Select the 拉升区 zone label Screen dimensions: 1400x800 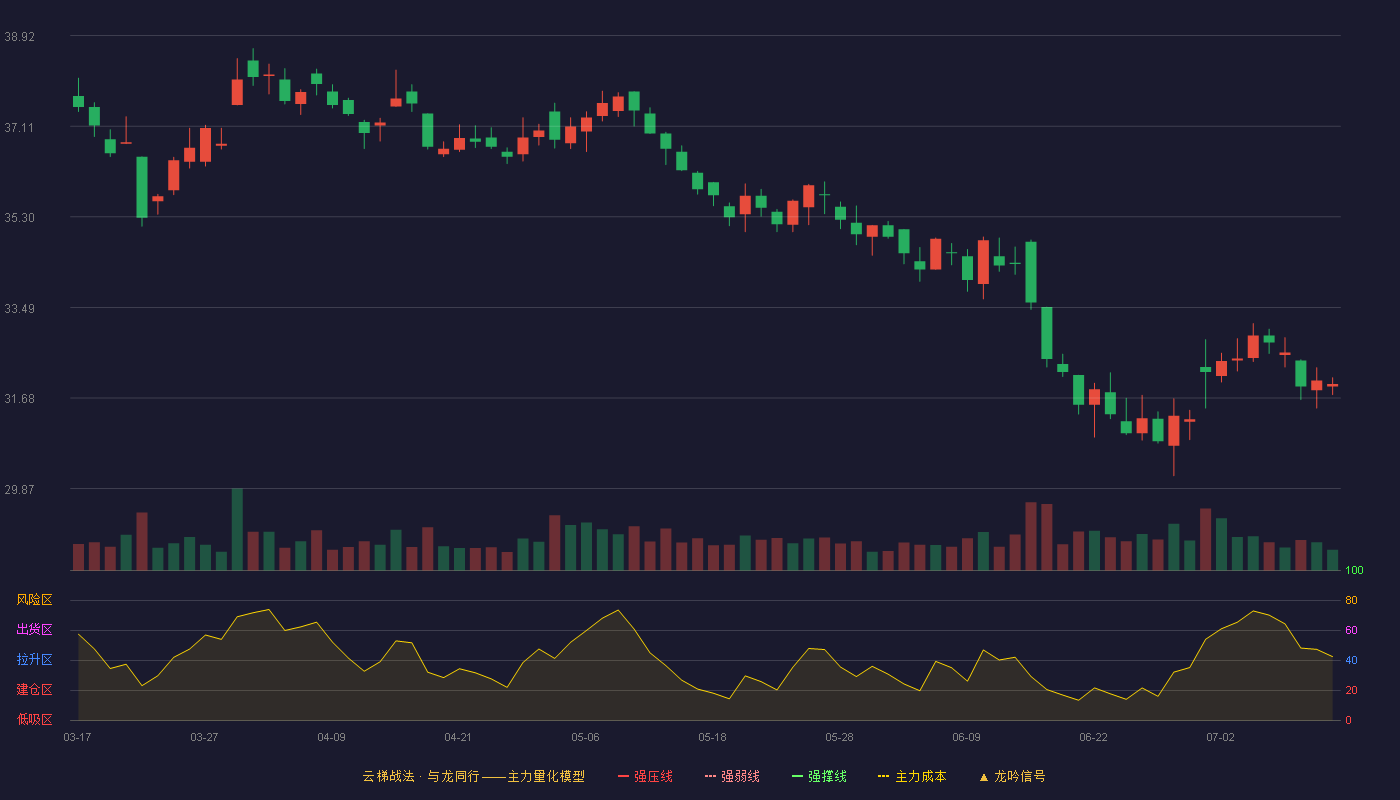34,660
